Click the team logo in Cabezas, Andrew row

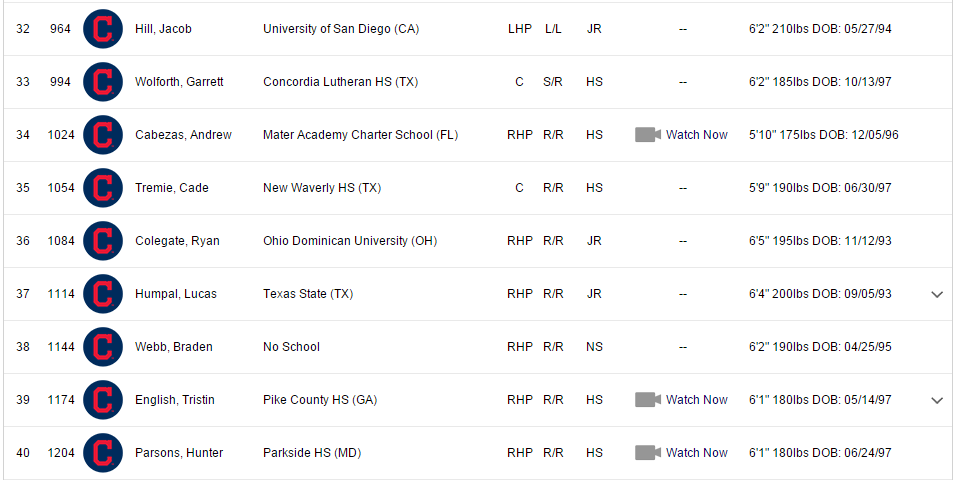pyautogui.click(x=102, y=135)
